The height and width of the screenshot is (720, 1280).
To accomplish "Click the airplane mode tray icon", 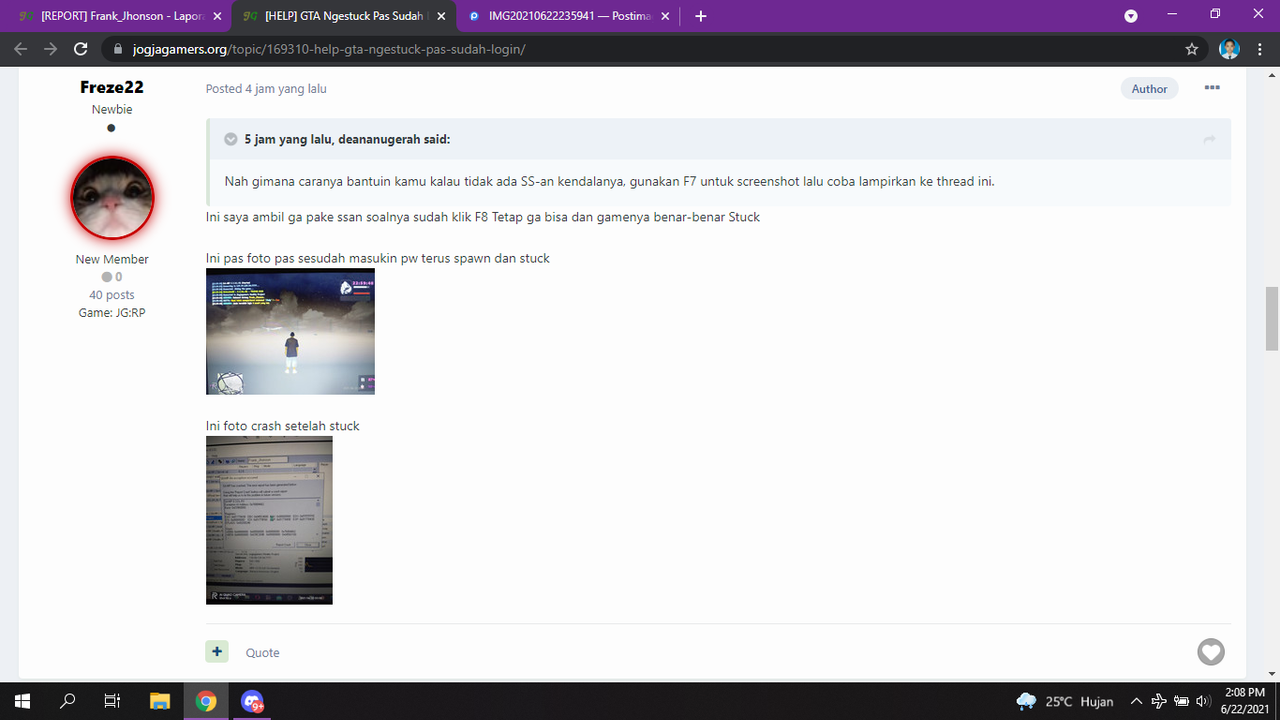I will pos(1159,701).
